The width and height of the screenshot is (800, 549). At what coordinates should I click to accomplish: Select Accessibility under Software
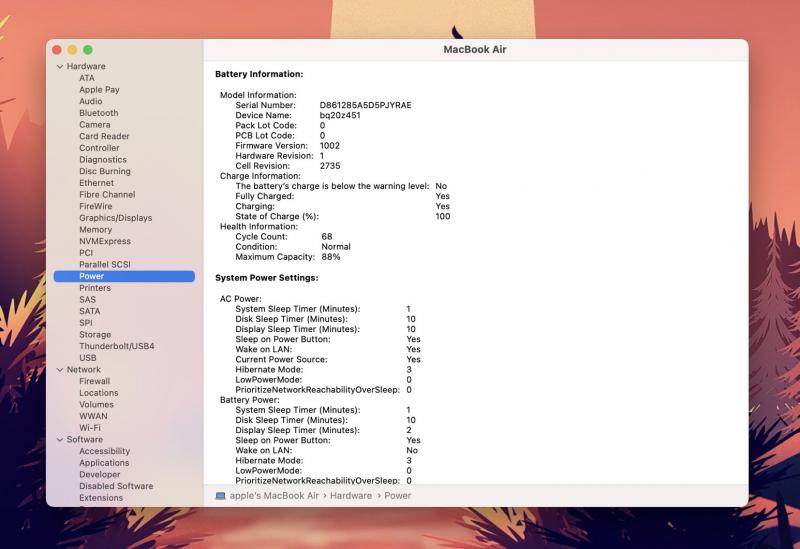pos(104,451)
